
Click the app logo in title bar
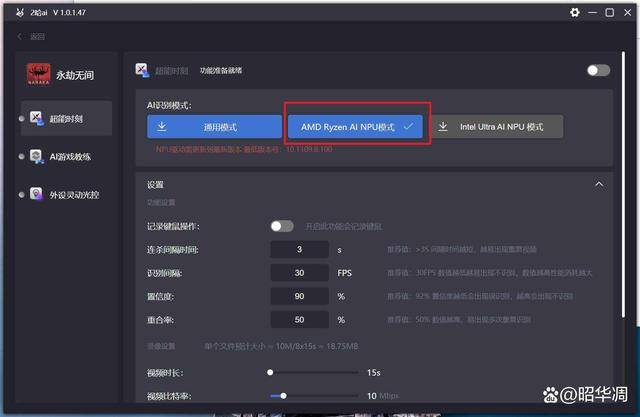click(20, 13)
